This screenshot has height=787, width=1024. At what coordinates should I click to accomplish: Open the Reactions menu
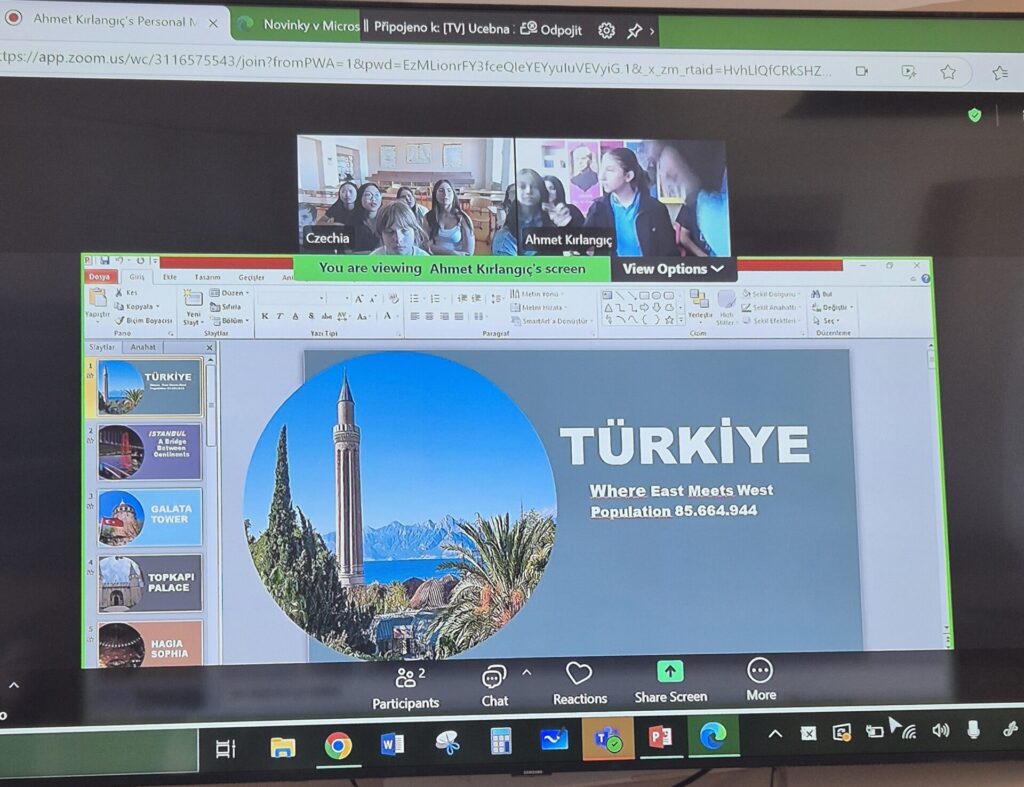[x=579, y=684]
